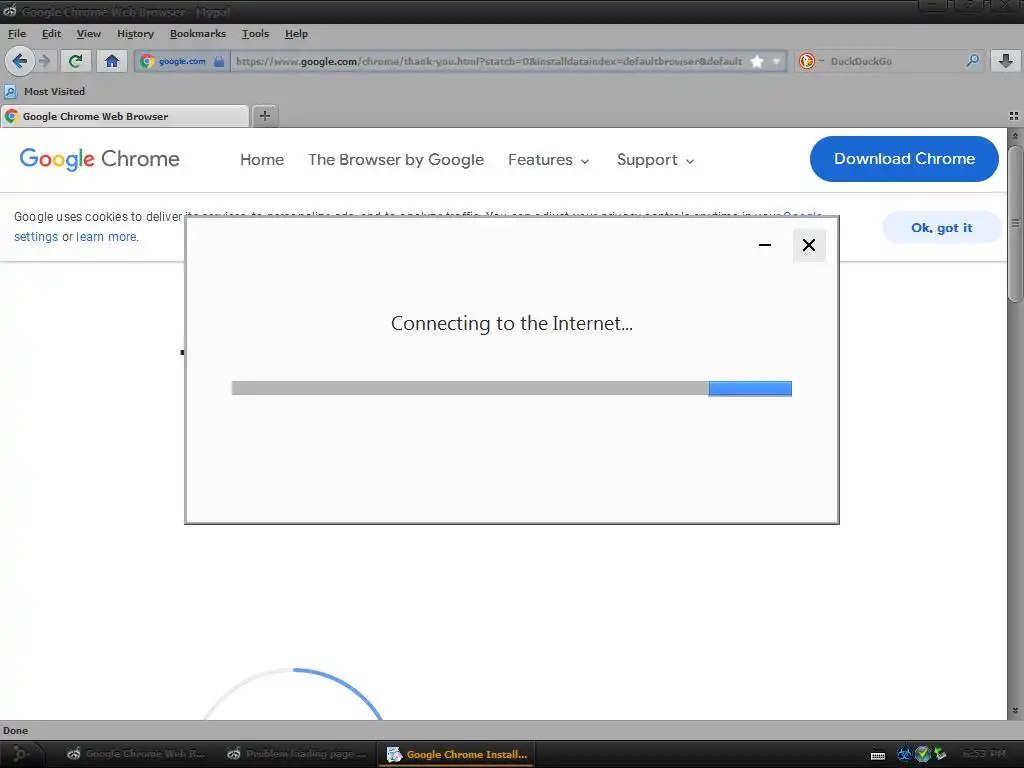Click the installer progress bar
Screen dimensions: 1024x768
[x=511, y=389]
